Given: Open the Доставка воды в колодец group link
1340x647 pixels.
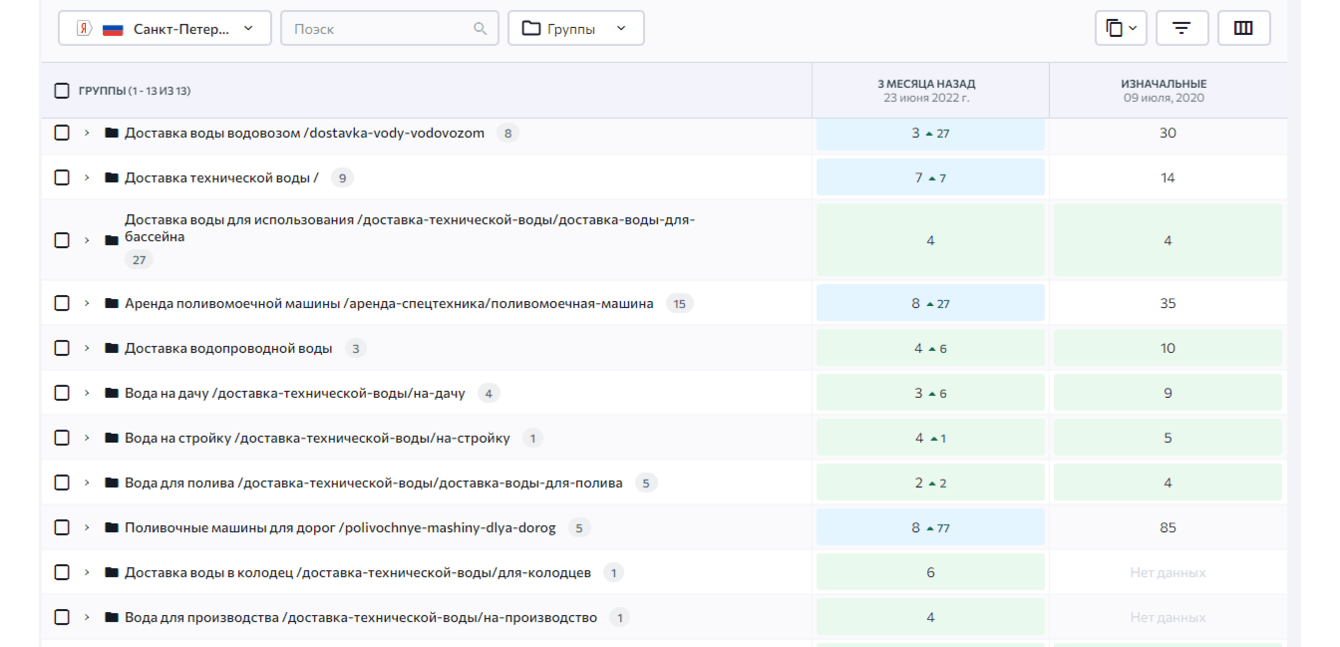Looking at the screenshot, I should click(x=357, y=573).
